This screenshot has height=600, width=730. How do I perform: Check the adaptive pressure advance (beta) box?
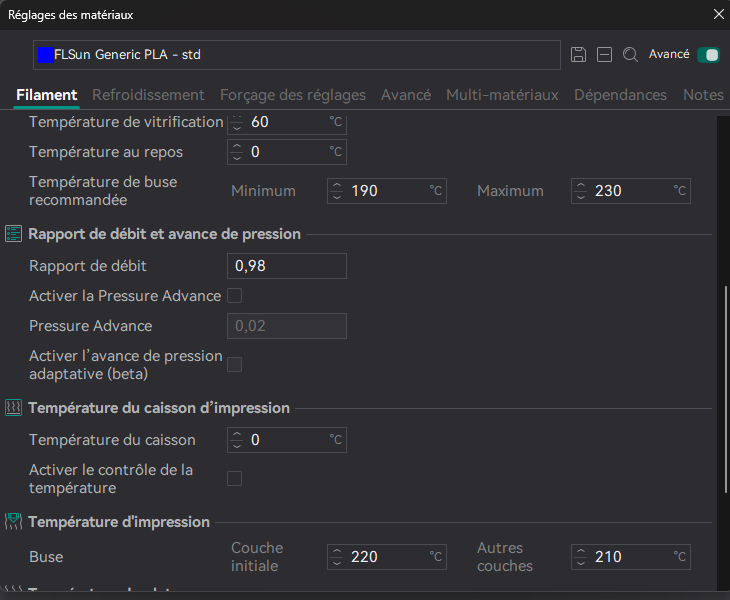click(235, 364)
